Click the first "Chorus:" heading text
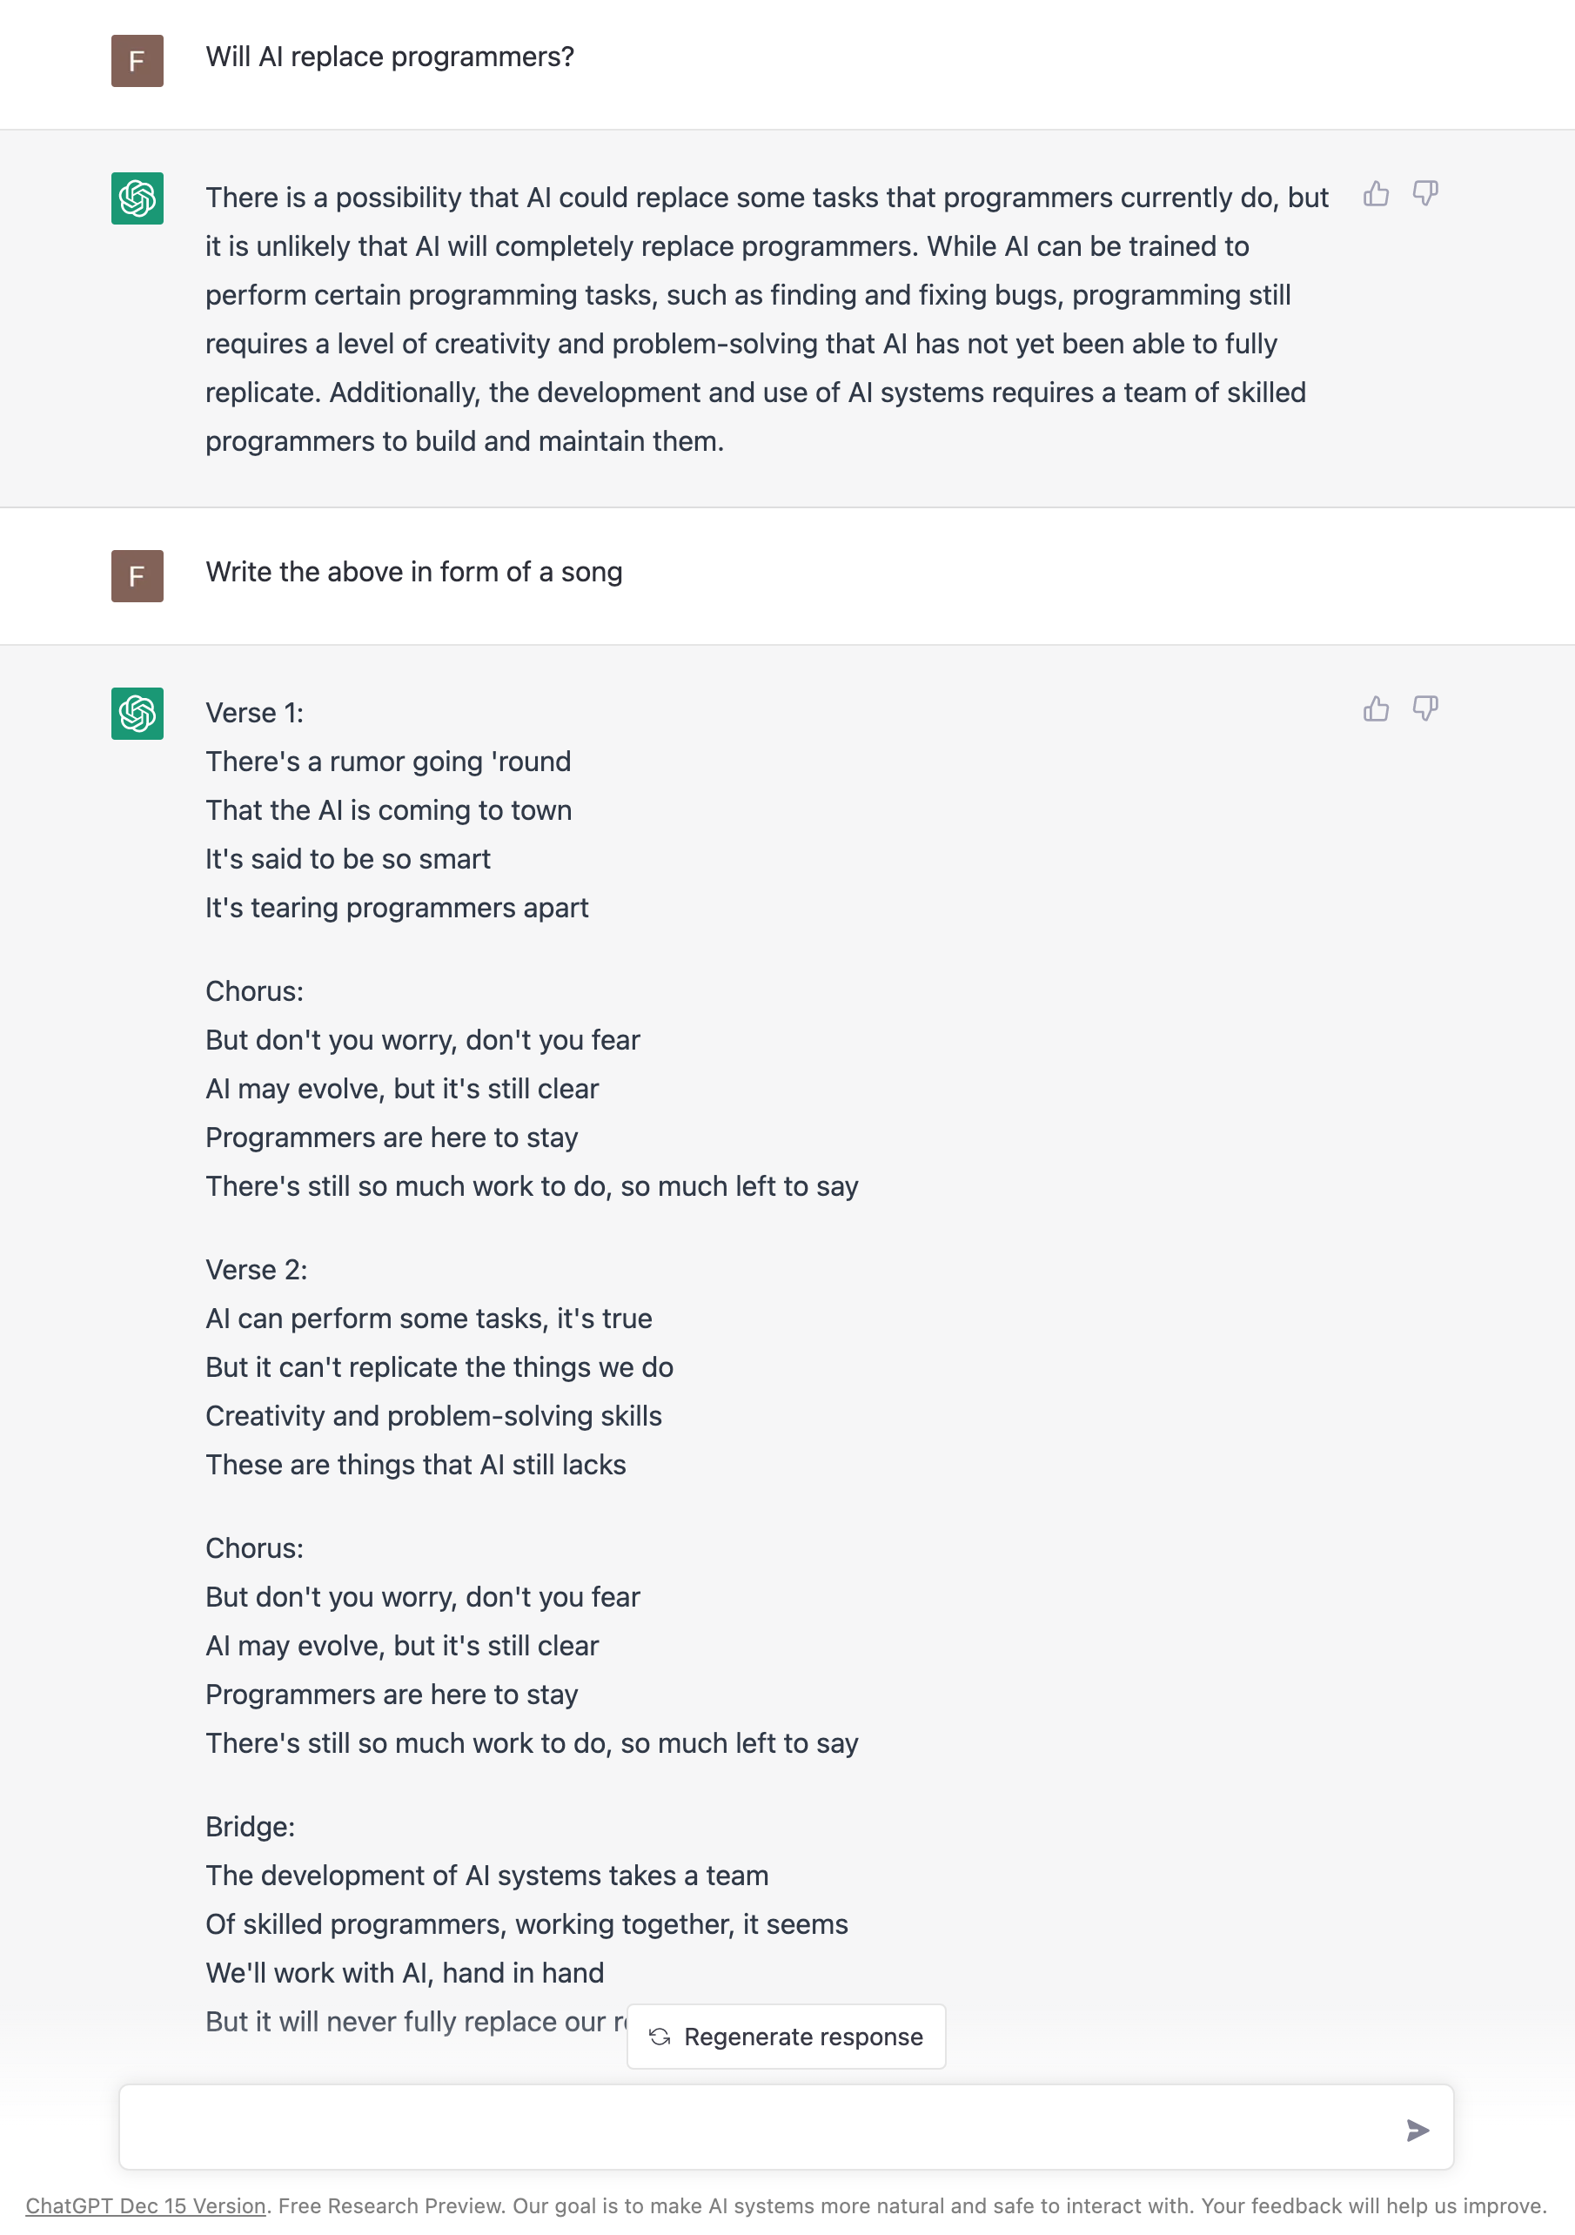The height and width of the screenshot is (2235, 1575). point(254,991)
